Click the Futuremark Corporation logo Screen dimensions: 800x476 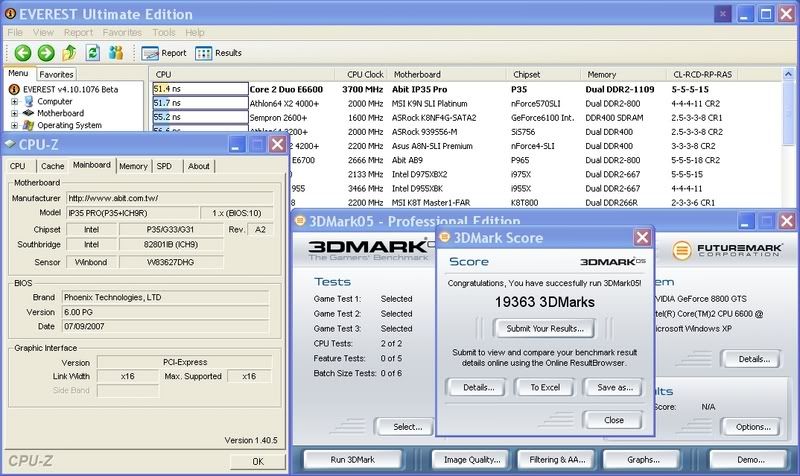point(727,250)
